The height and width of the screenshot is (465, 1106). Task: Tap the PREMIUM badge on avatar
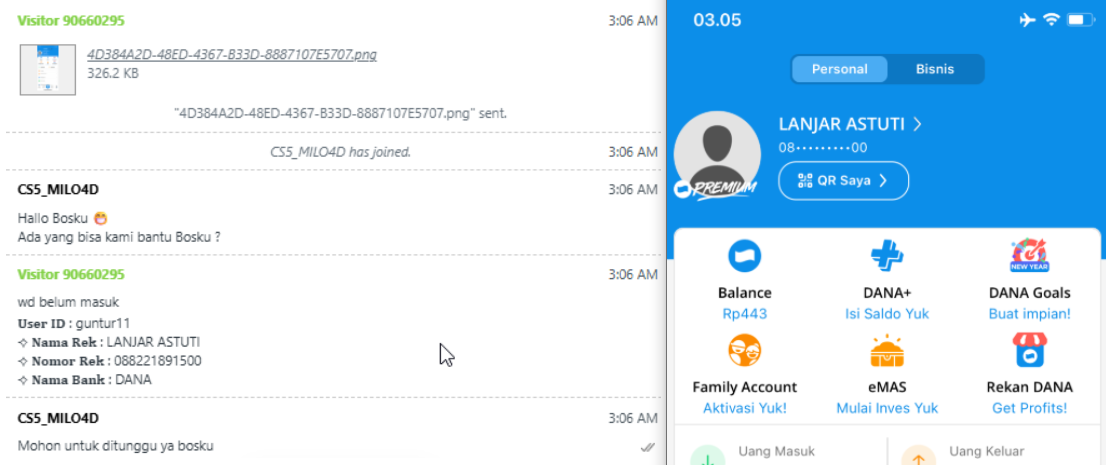pyautogui.click(x=715, y=189)
